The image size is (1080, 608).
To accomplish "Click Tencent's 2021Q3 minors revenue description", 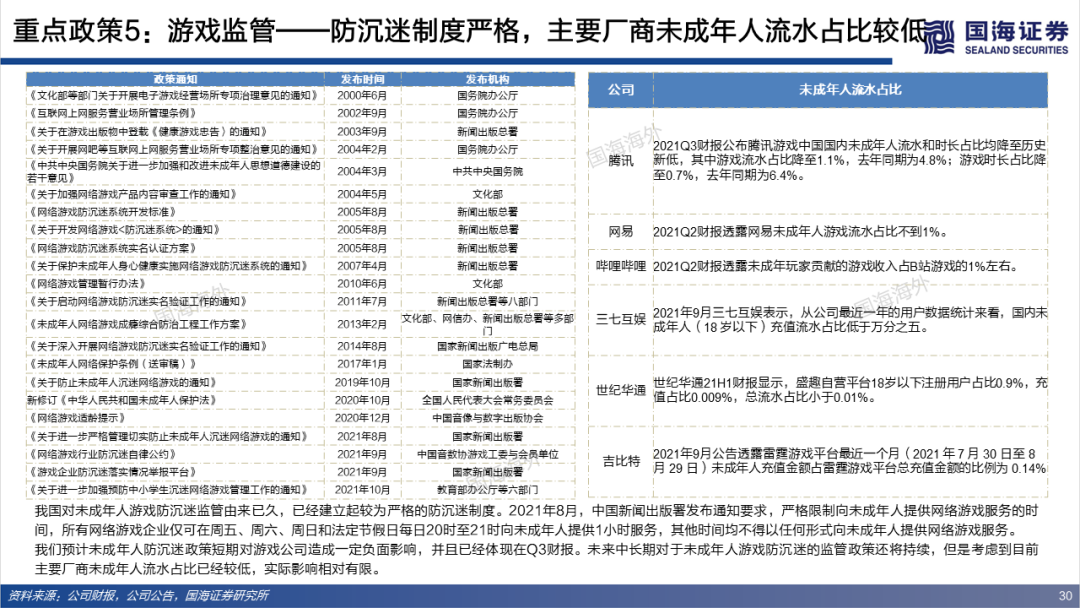I will tap(850, 160).
